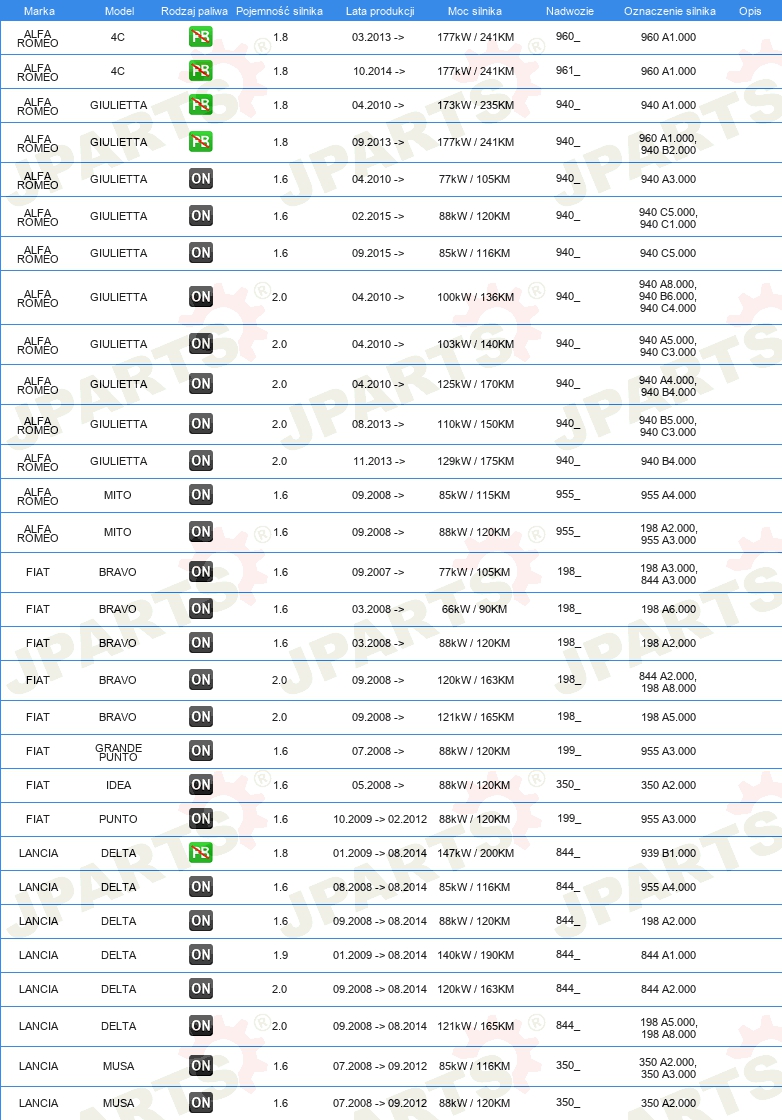
Task: Click power value 173kW / 235KM
Action: click(476, 105)
